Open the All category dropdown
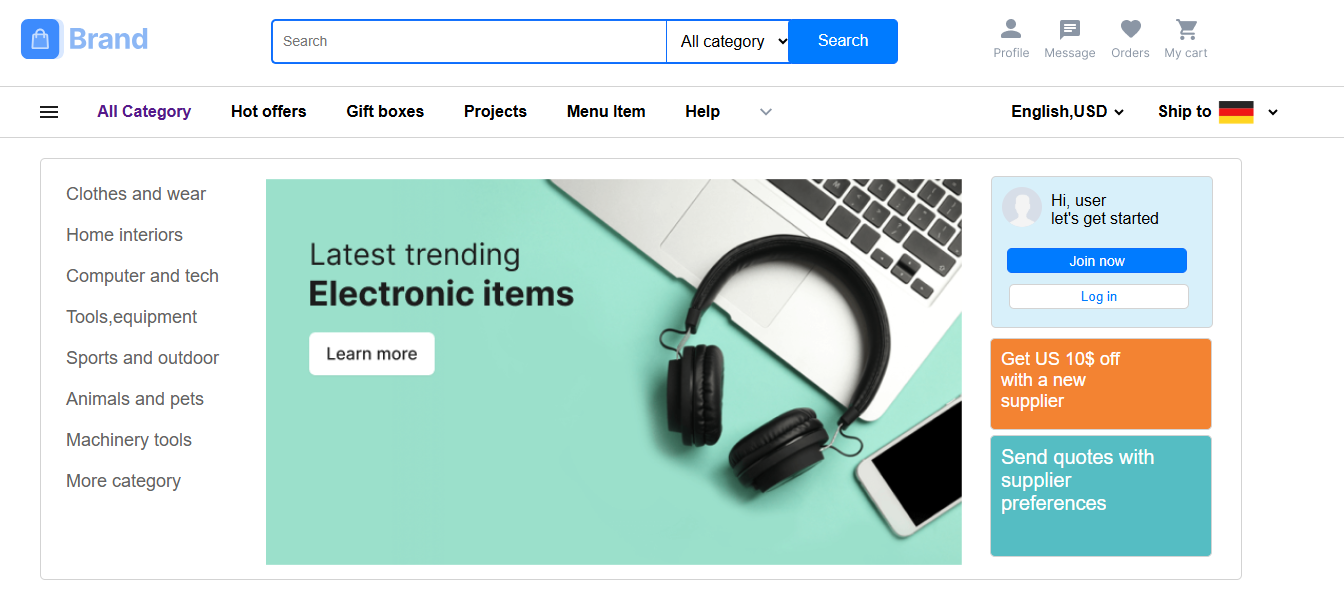Image resolution: width=1344 pixels, height=595 pixels. click(728, 41)
